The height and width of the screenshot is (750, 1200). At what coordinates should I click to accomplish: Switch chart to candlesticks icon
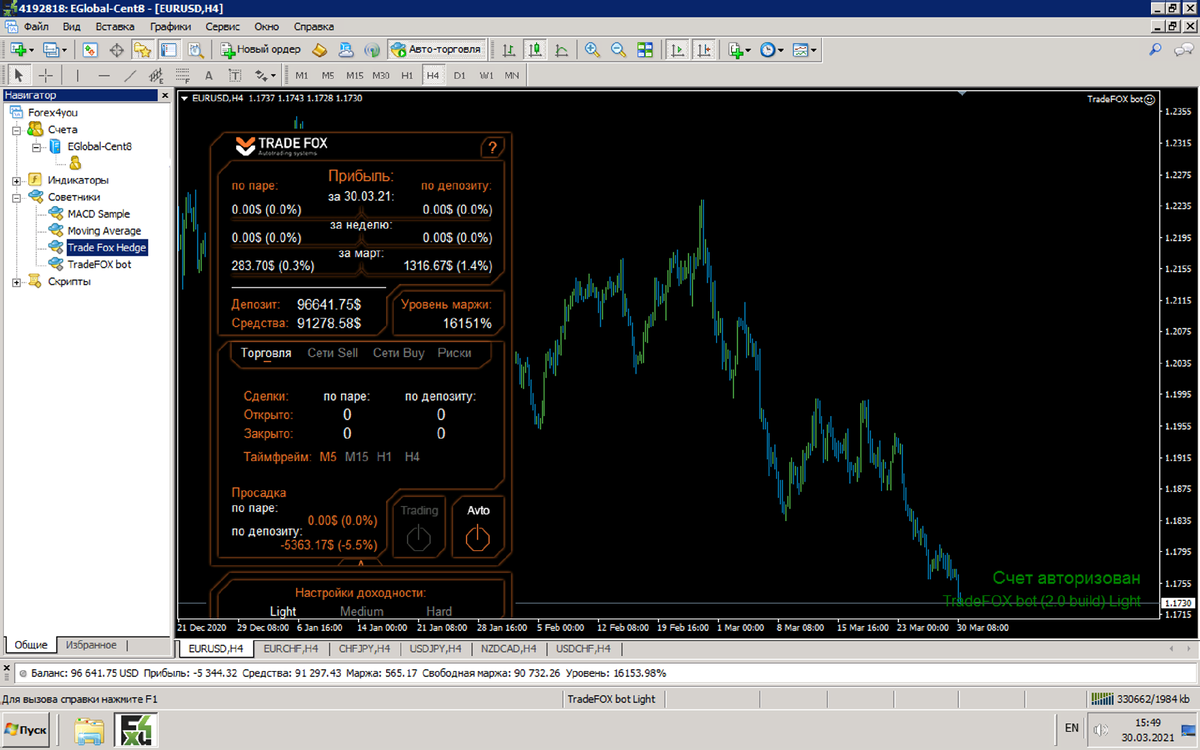[x=536, y=49]
